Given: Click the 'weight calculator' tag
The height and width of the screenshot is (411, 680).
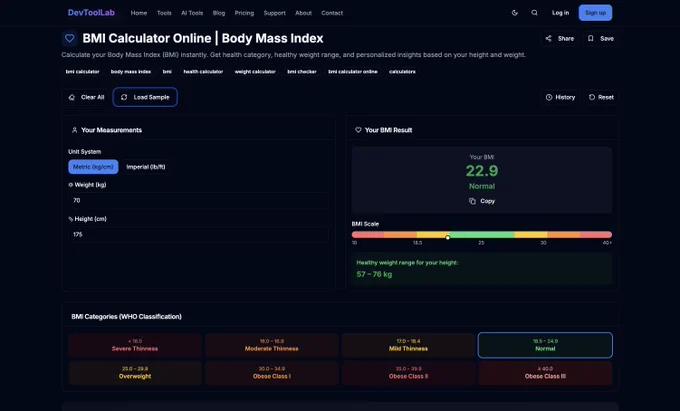Looking at the screenshot, I should point(255,72).
